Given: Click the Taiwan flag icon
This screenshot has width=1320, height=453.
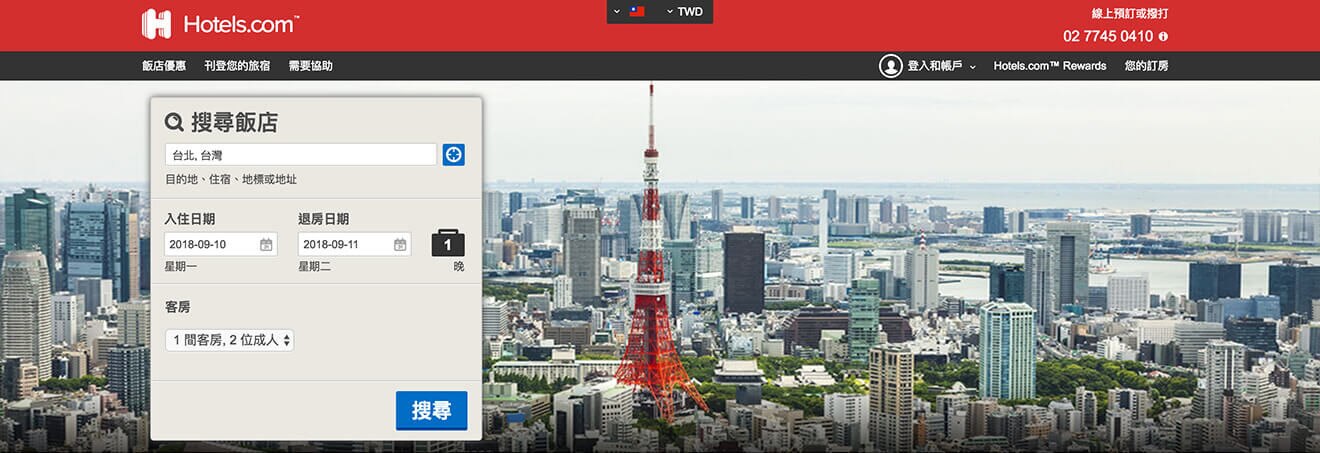Looking at the screenshot, I should [637, 12].
